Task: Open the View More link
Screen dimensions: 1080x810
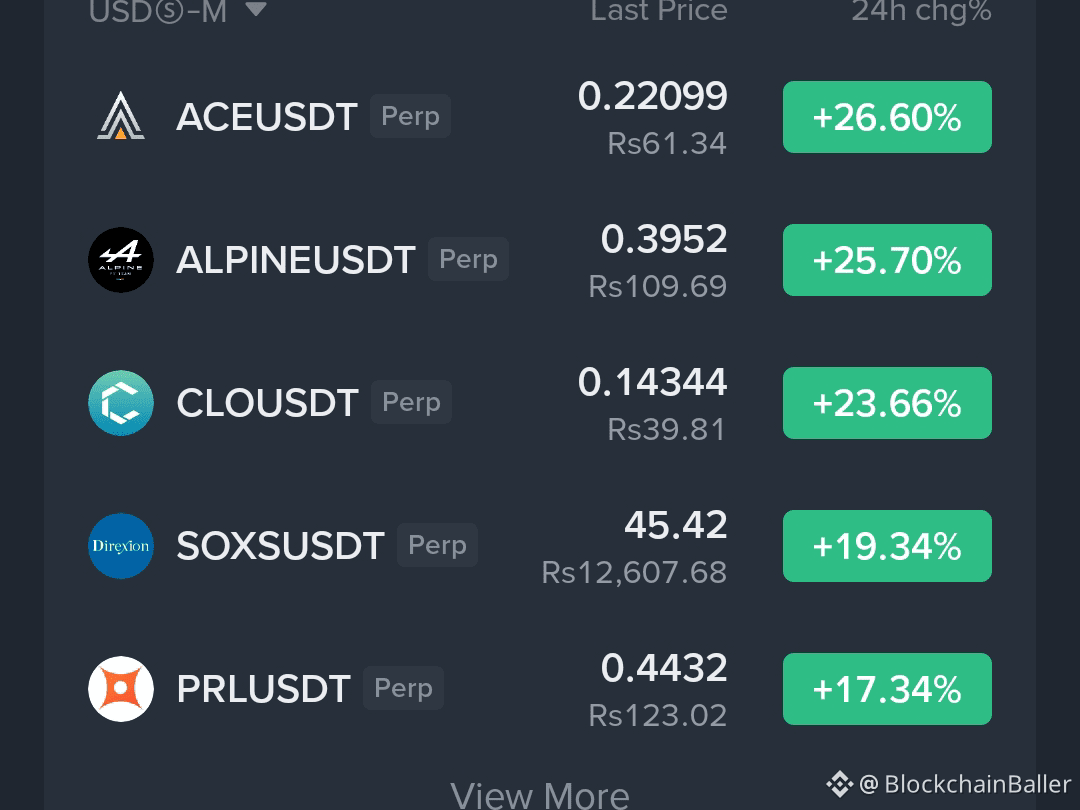Action: click(x=540, y=796)
